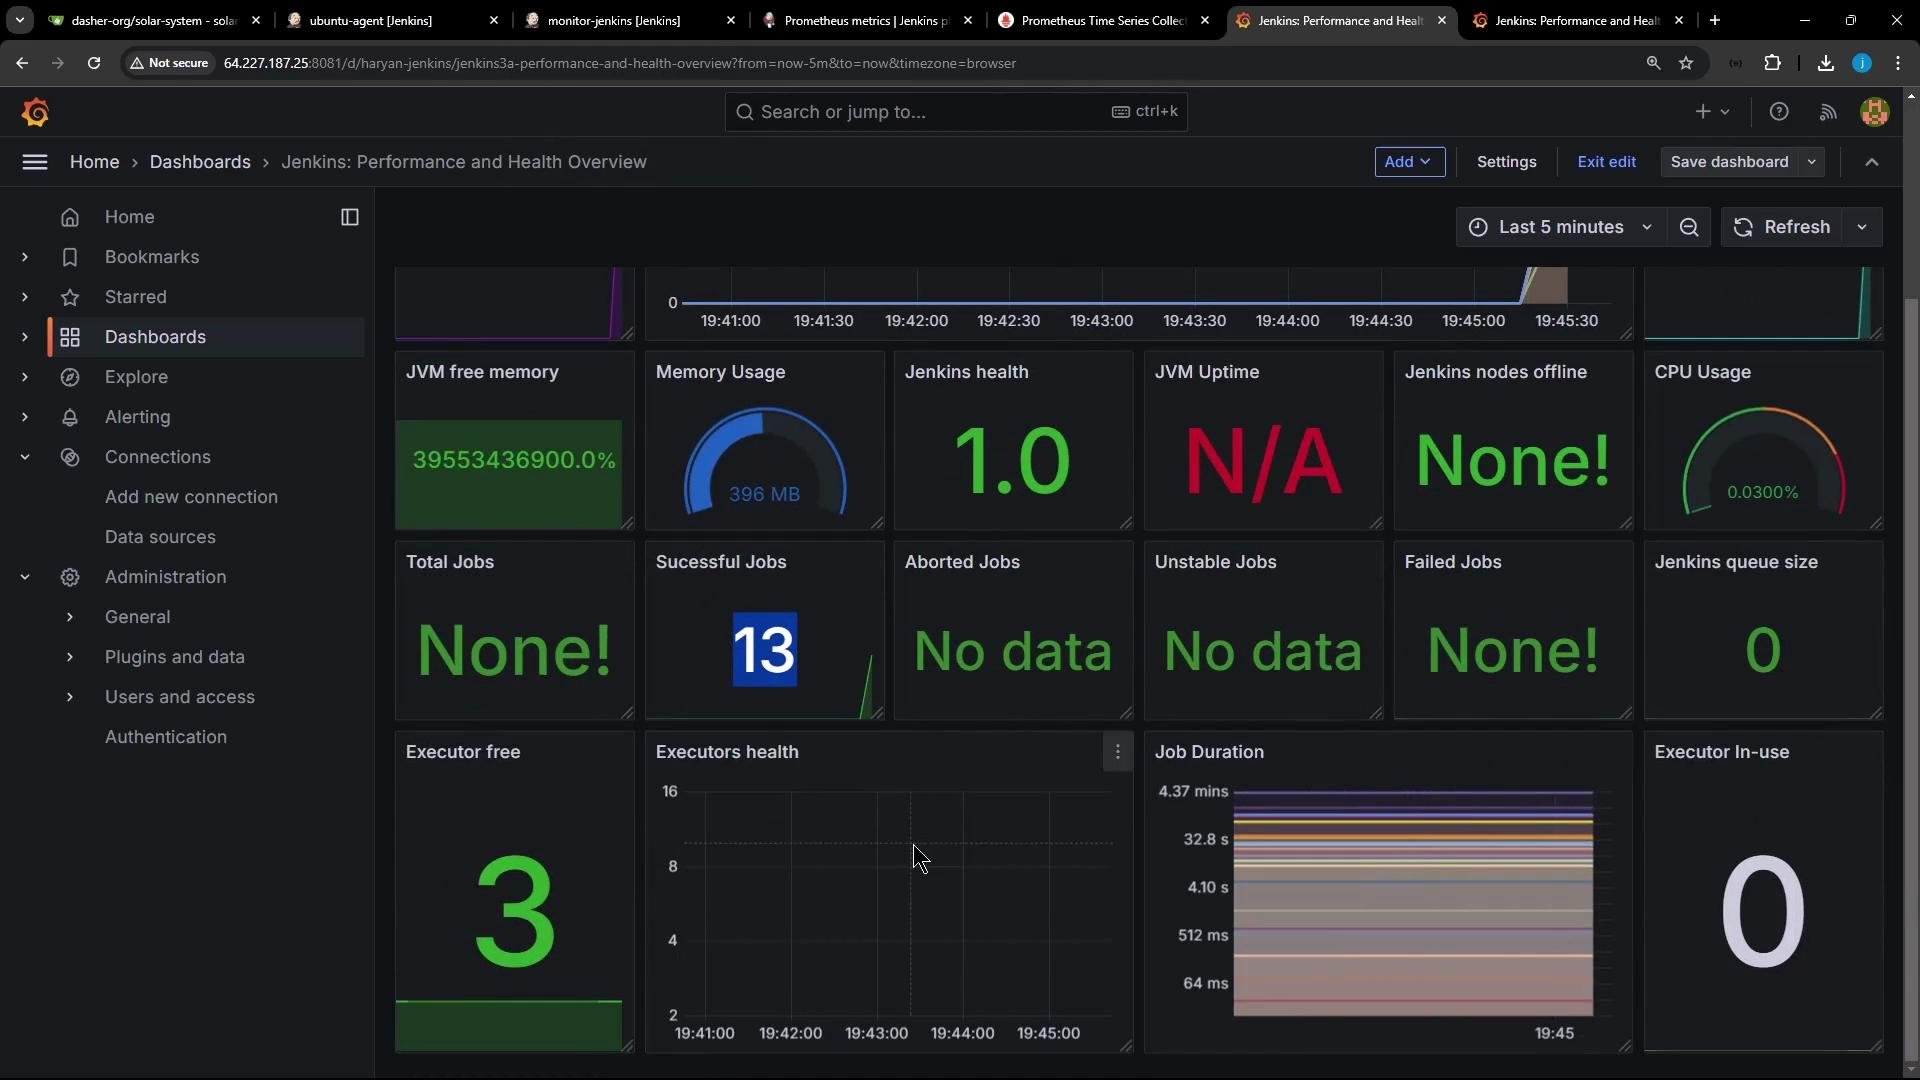This screenshot has height=1080, width=1920.
Task: Click Home breadcrumb link
Action: (x=95, y=162)
